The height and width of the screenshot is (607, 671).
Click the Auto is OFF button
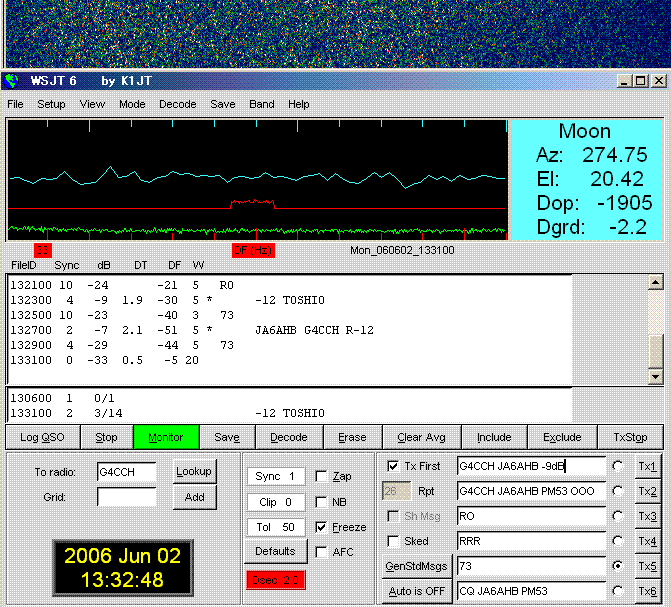tap(416, 591)
